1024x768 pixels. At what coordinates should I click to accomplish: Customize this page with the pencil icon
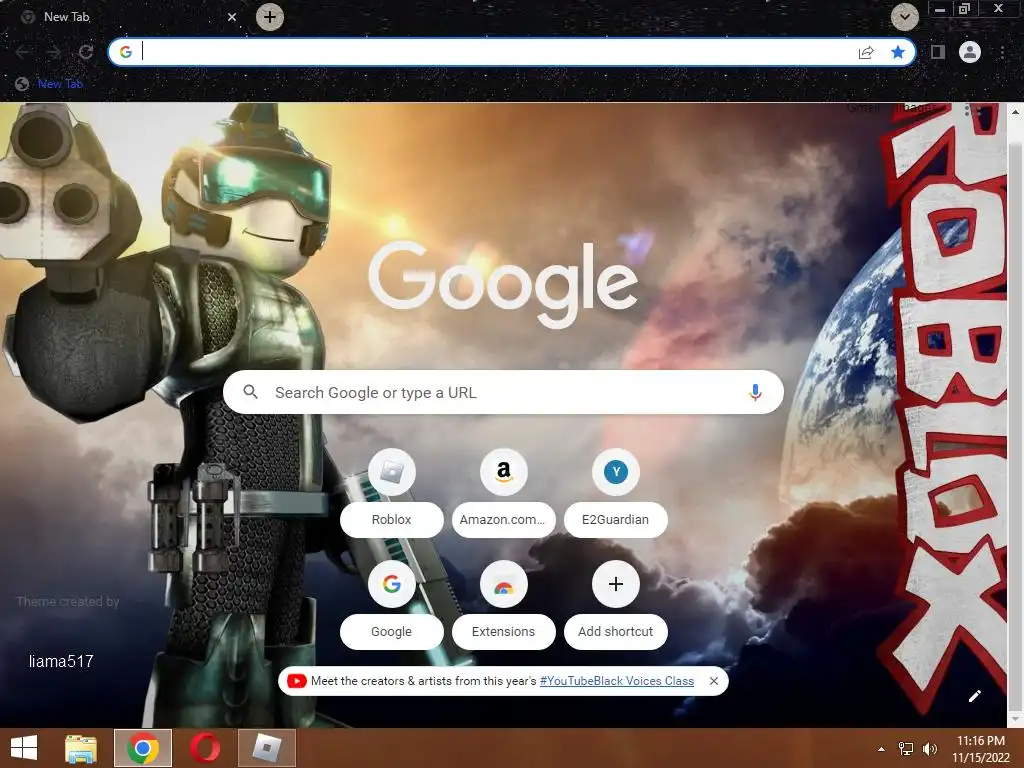pyautogui.click(x=974, y=696)
